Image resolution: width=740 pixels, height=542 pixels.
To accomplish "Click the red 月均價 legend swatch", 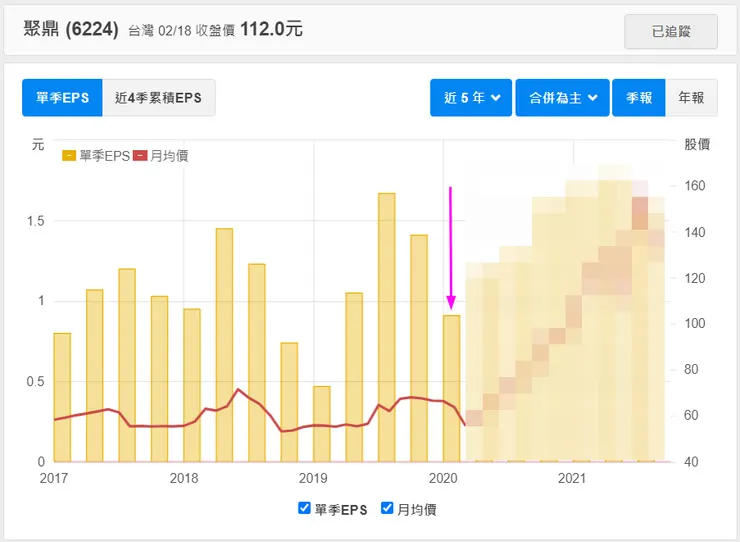I will tap(140, 156).
